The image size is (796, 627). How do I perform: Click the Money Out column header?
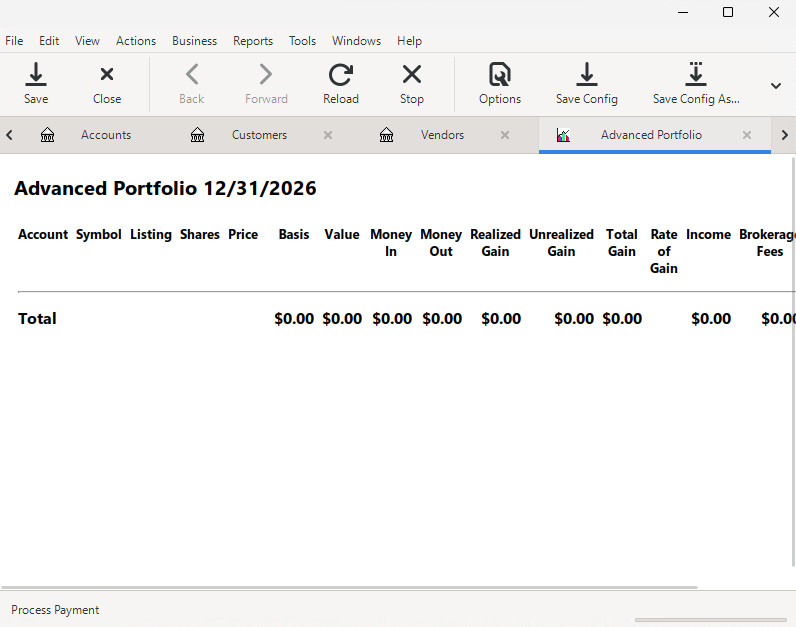pos(441,243)
